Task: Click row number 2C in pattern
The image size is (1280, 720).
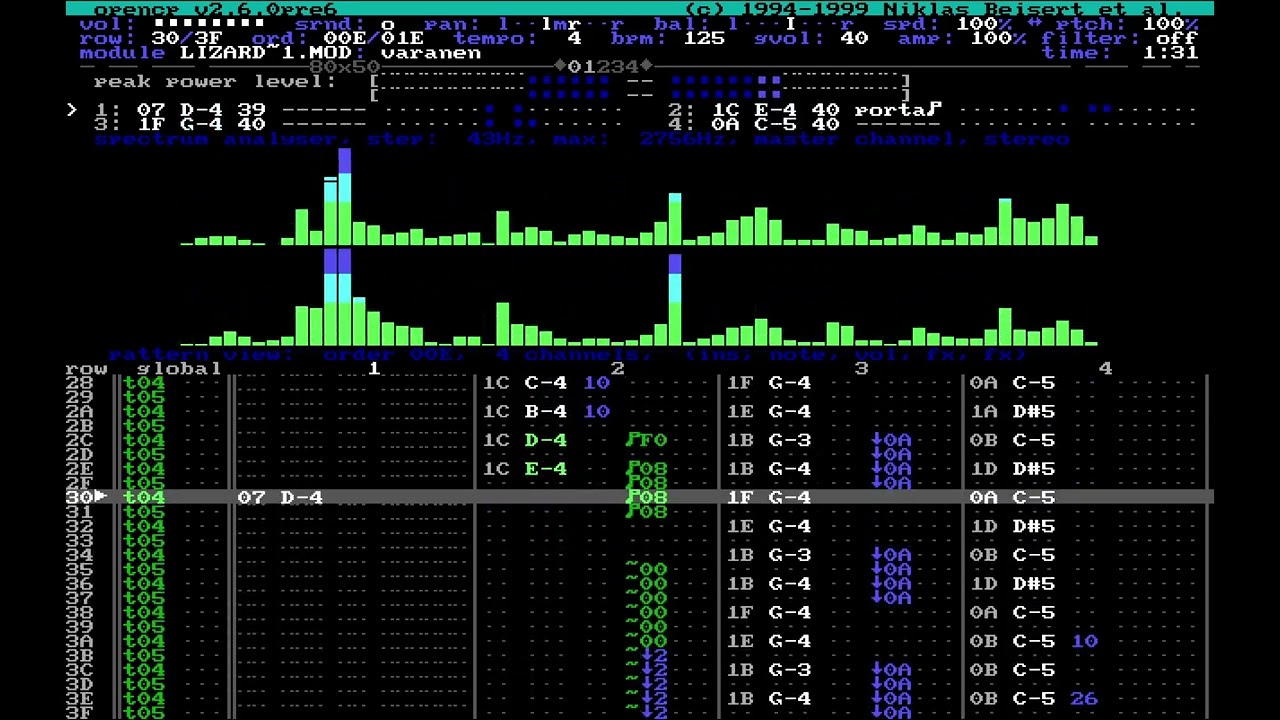Action: click(79, 441)
